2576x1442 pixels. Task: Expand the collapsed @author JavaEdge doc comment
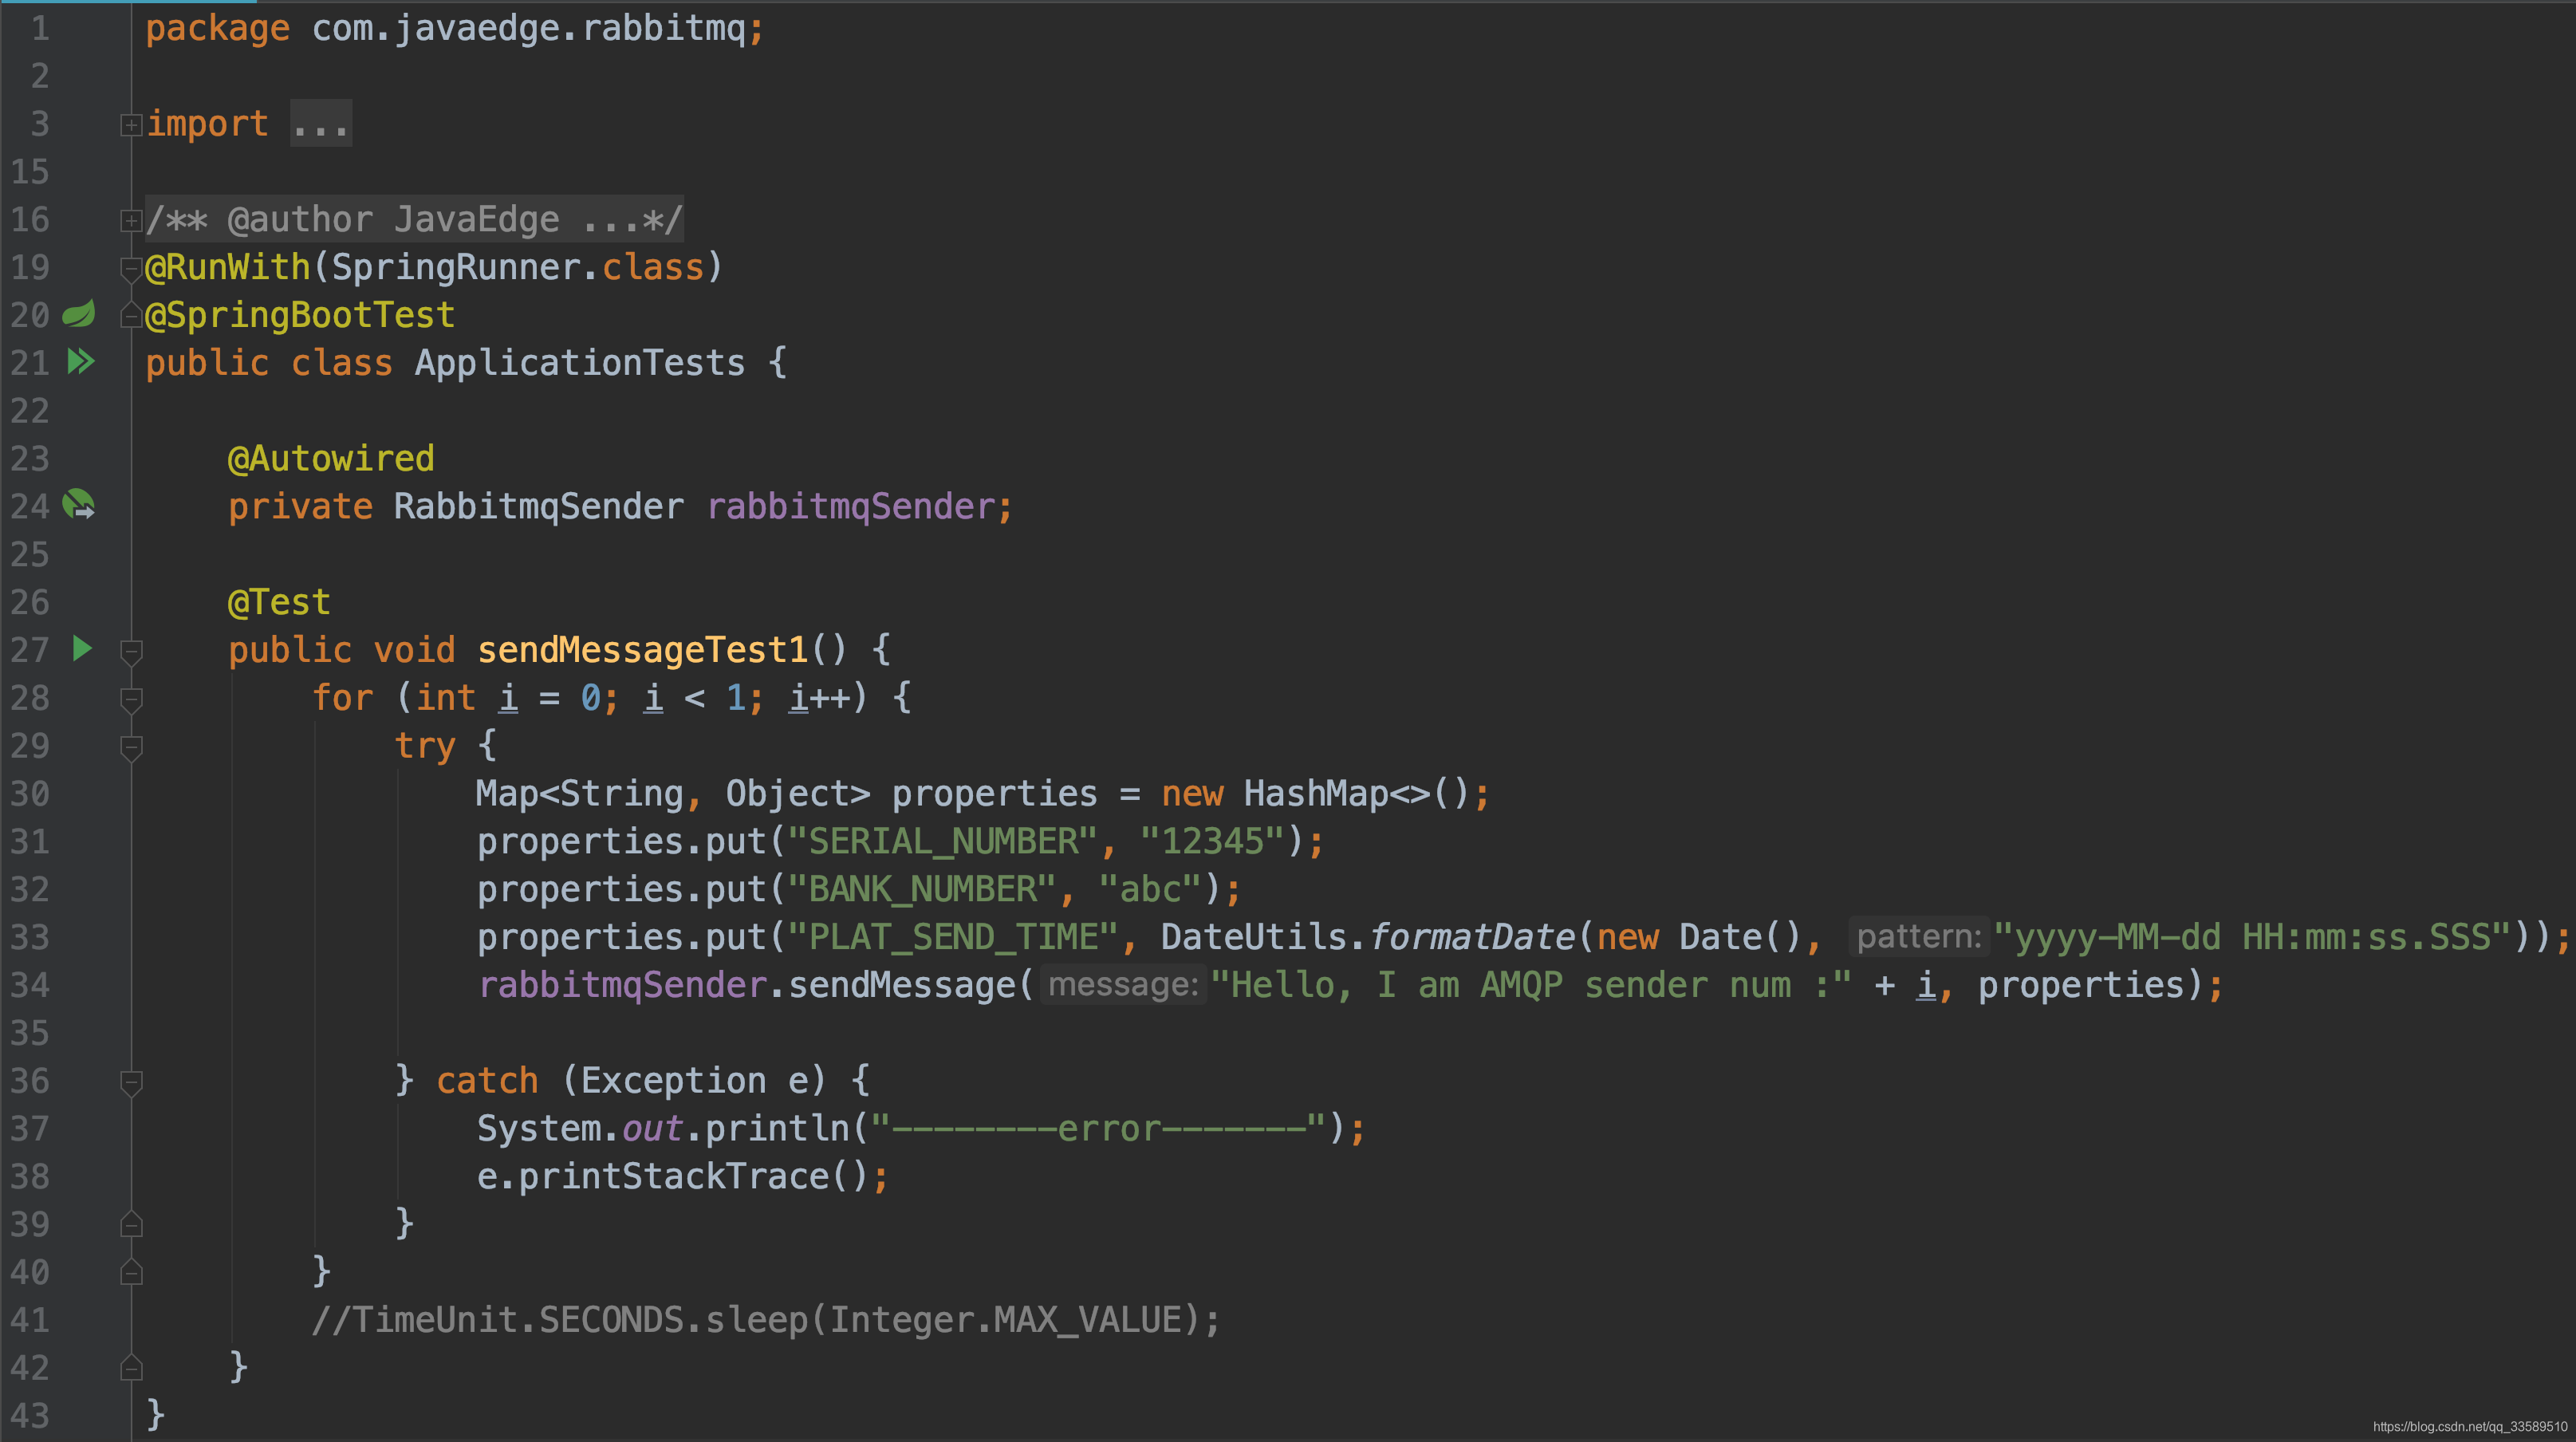tap(131, 220)
